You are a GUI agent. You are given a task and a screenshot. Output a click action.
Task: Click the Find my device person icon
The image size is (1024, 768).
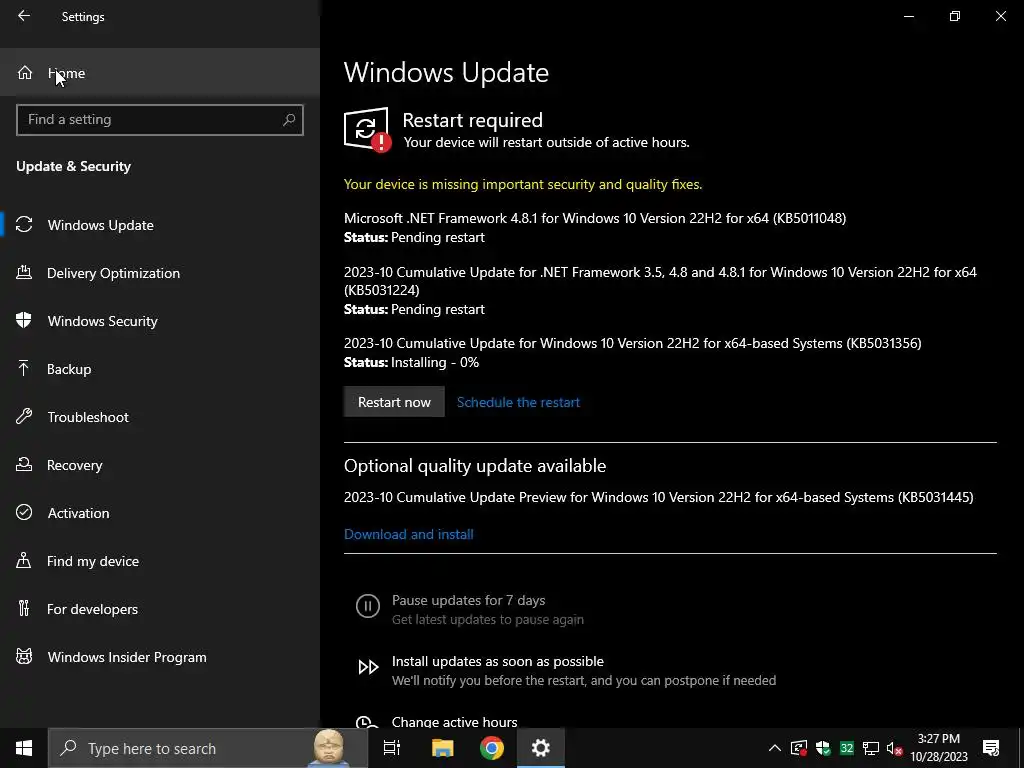[x=24, y=560]
